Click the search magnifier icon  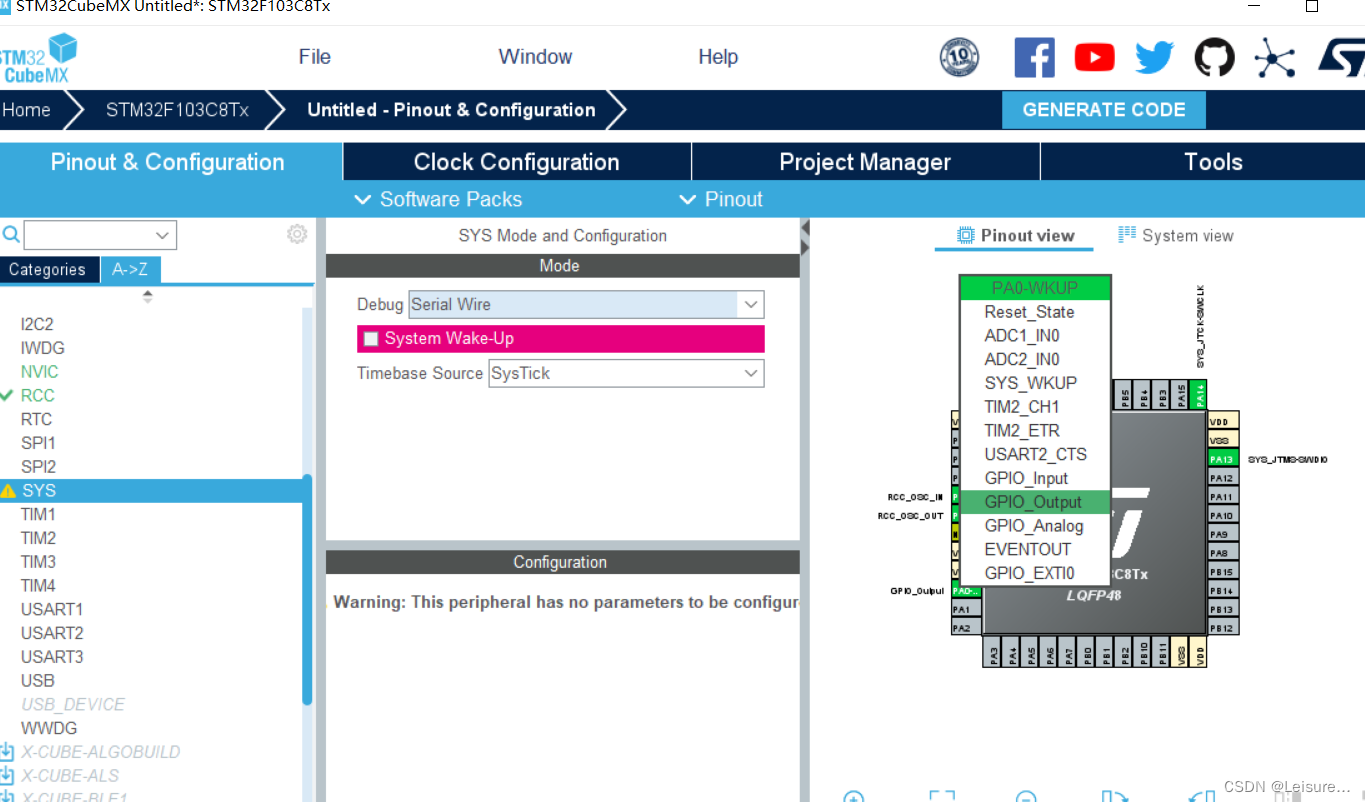(11, 235)
